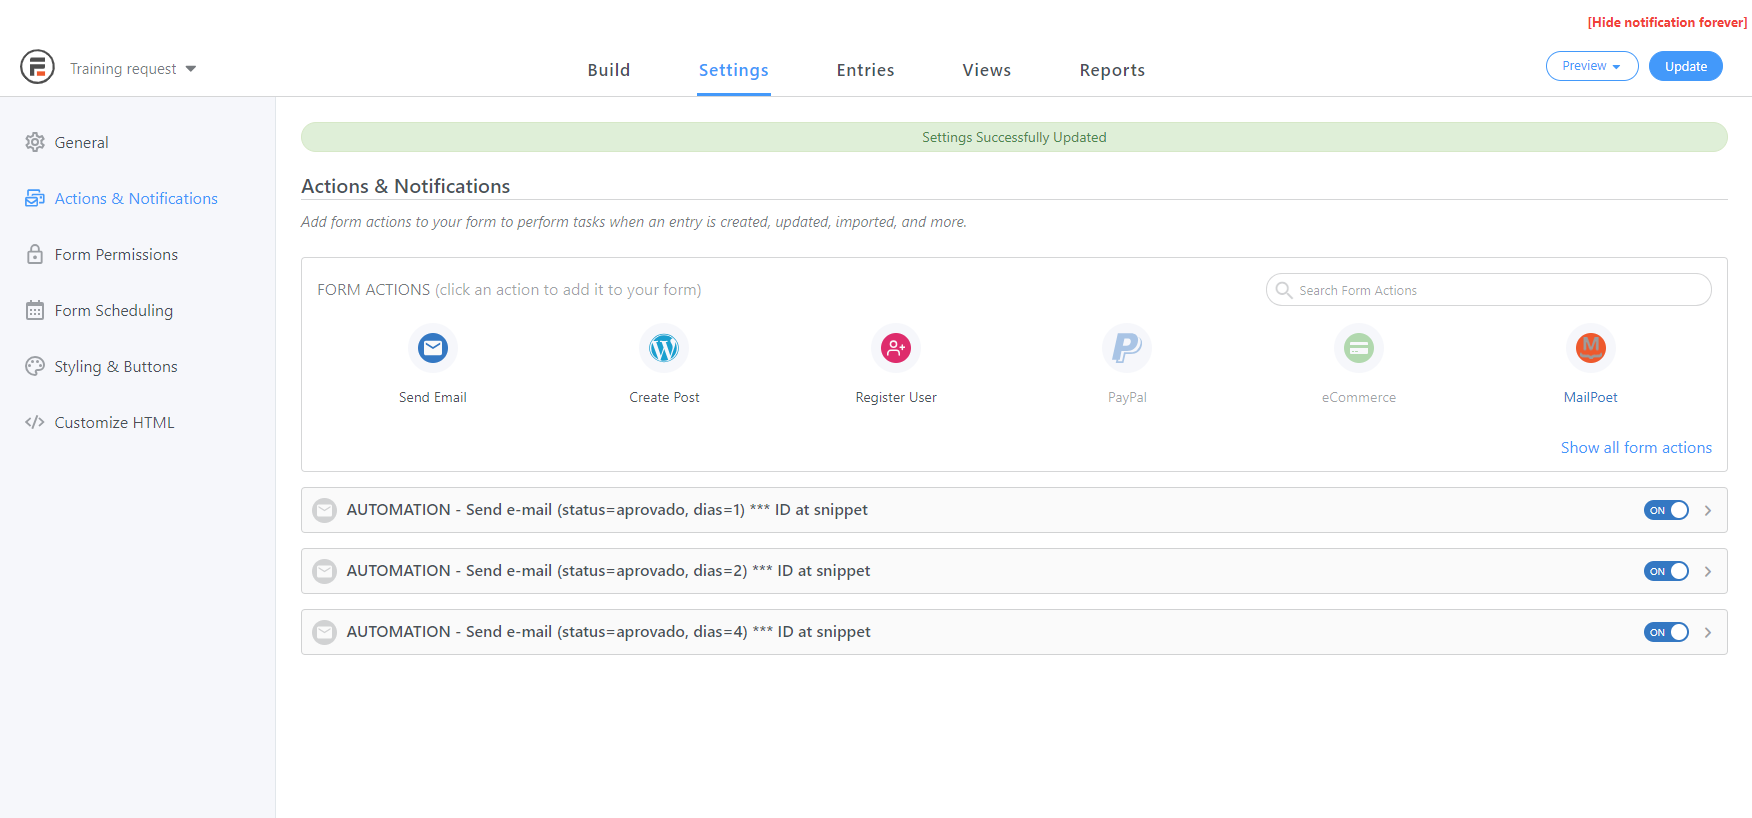Toggle off the dias=1 automation switch
The height and width of the screenshot is (818, 1752).
(x=1666, y=510)
